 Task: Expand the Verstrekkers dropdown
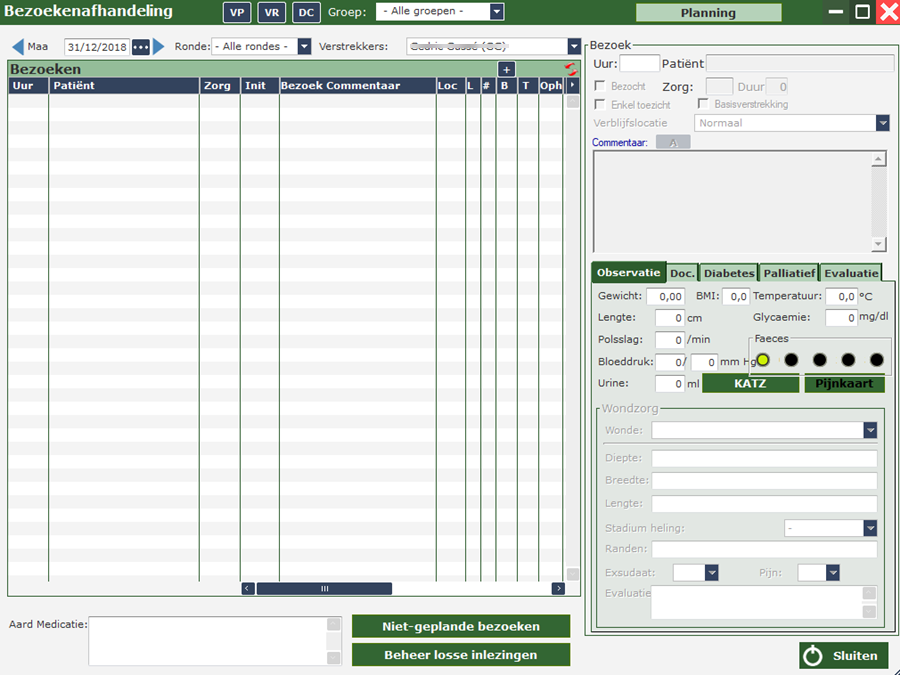[x=574, y=47]
